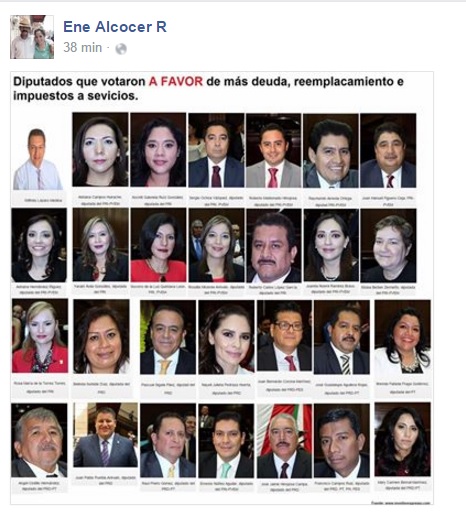The width and height of the screenshot is (466, 519).
Task: Click photo of dark-haired woman in red top
Action: point(158,245)
